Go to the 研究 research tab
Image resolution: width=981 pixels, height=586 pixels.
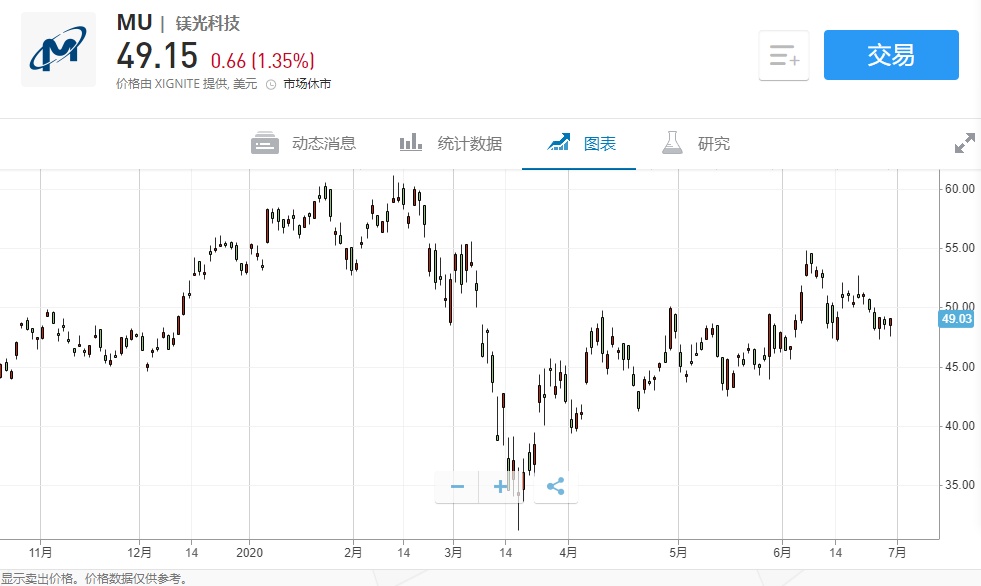tap(696, 144)
